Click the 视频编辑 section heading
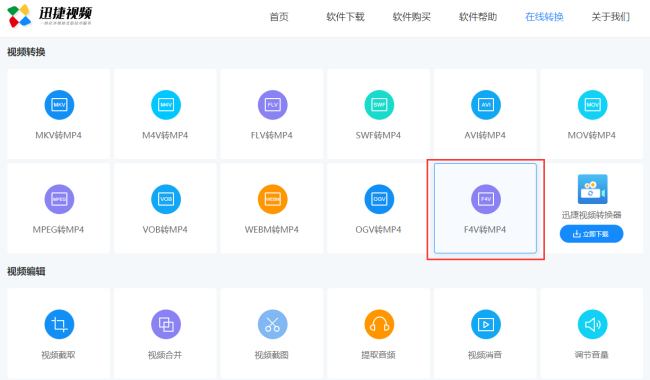The image size is (650, 380). coord(26,272)
